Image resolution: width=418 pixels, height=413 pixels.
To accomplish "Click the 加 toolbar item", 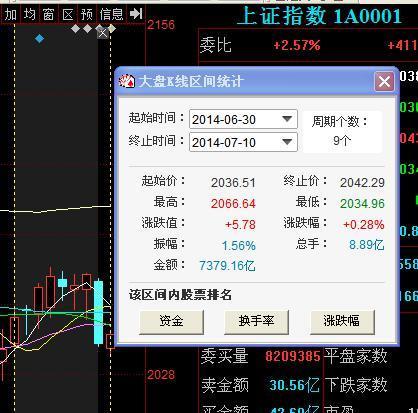I will tap(10, 14).
